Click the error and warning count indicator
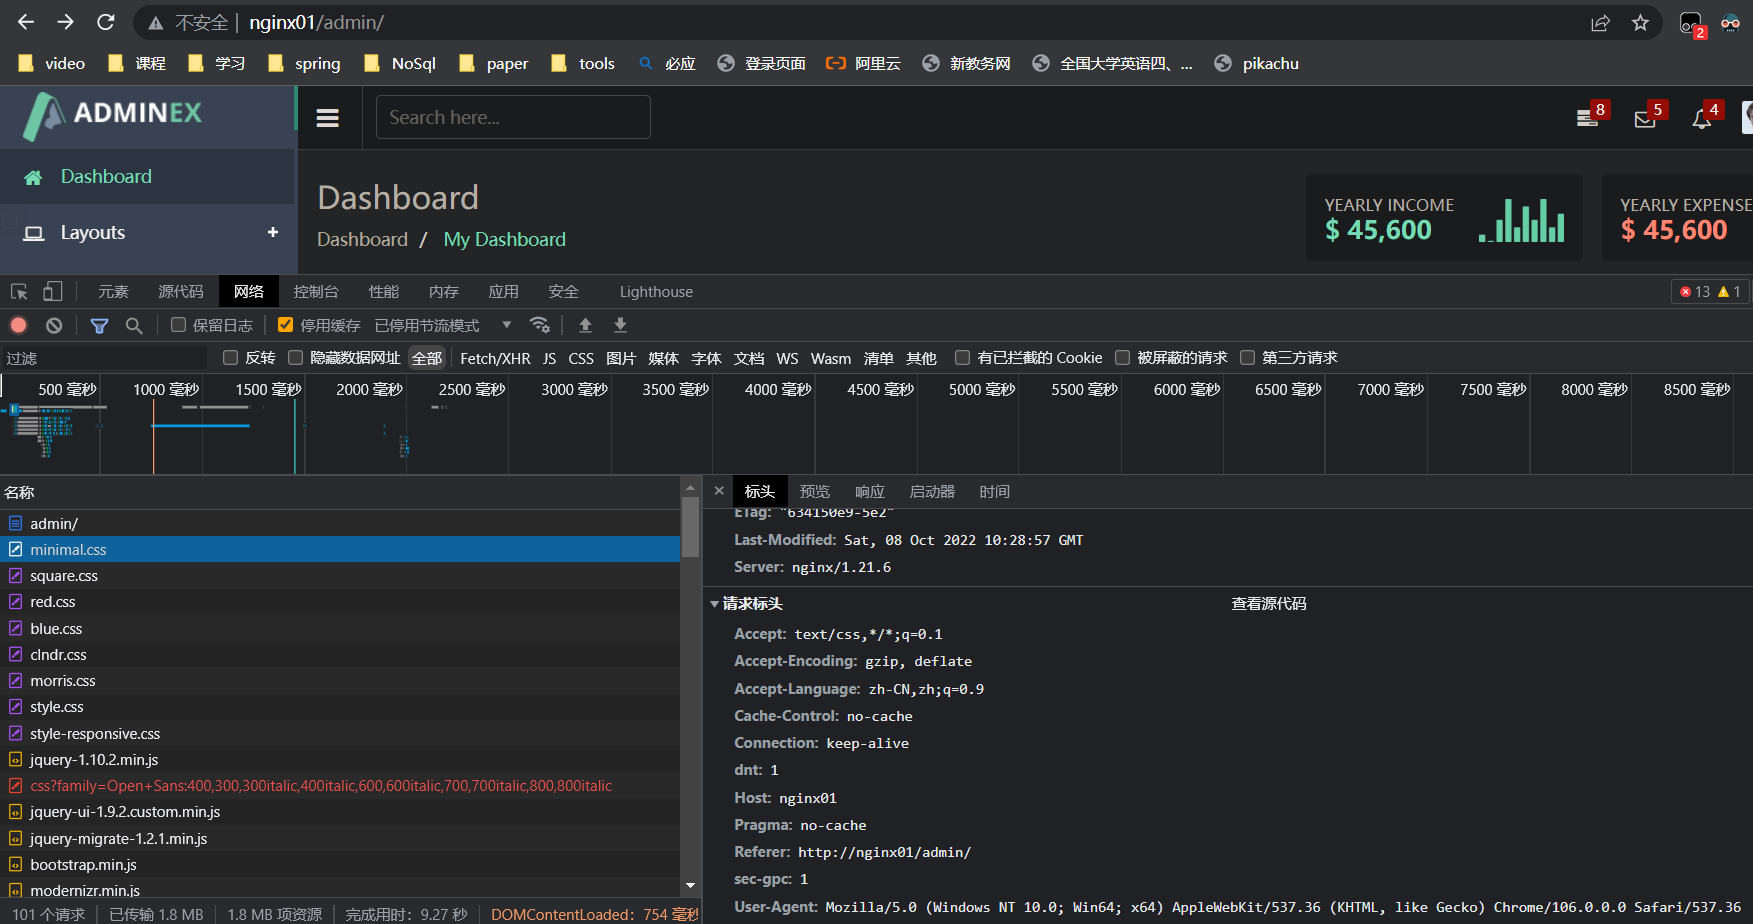The width and height of the screenshot is (1753, 924). tap(1710, 291)
